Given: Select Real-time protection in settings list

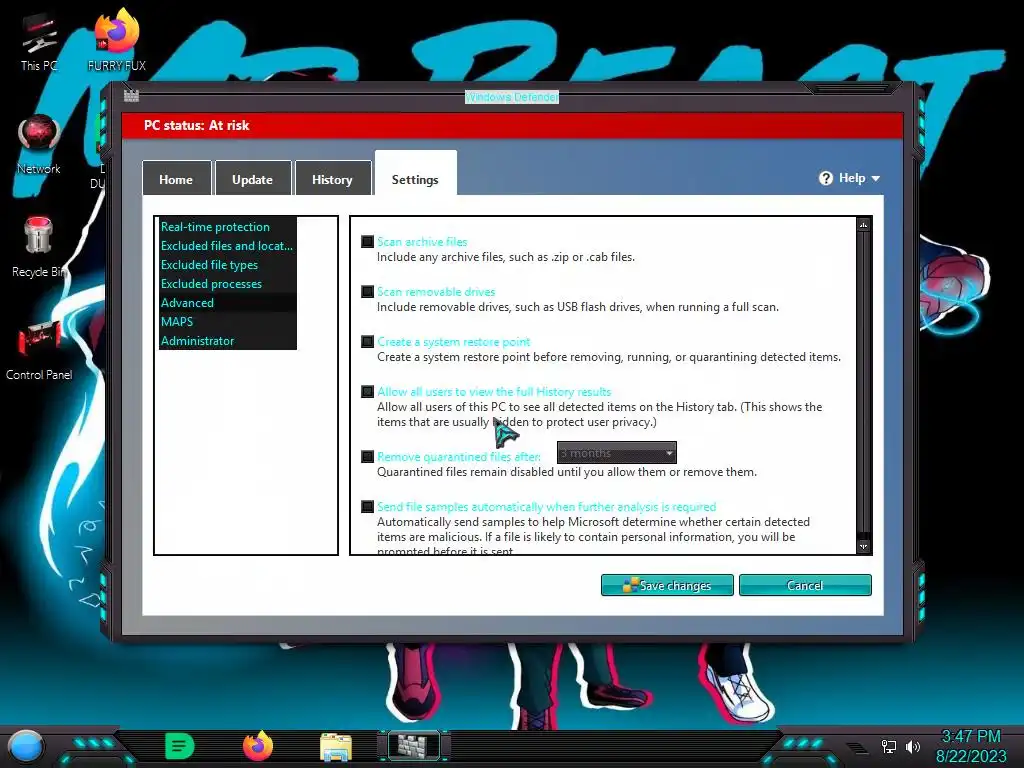Looking at the screenshot, I should [x=228, y=227].
